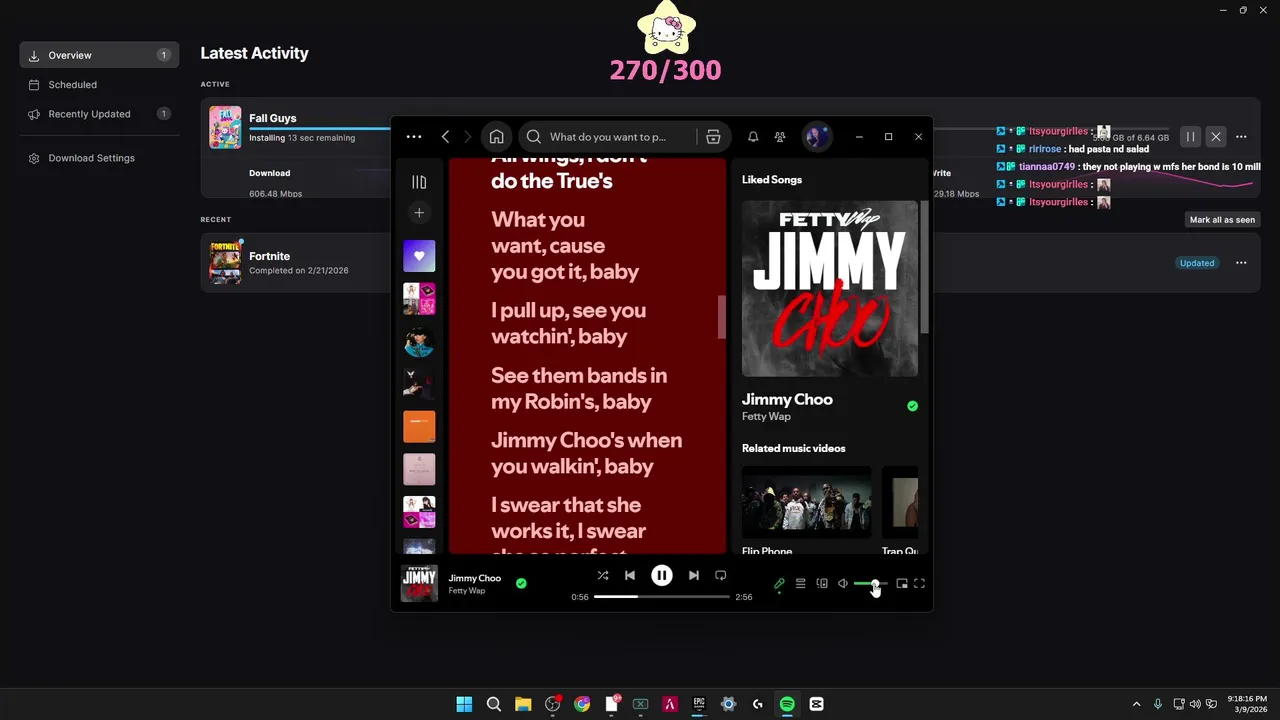This screenshot has width=1280, height=720.
Task: Open Spotify notifications bell
Action: [x=753, y=137]
